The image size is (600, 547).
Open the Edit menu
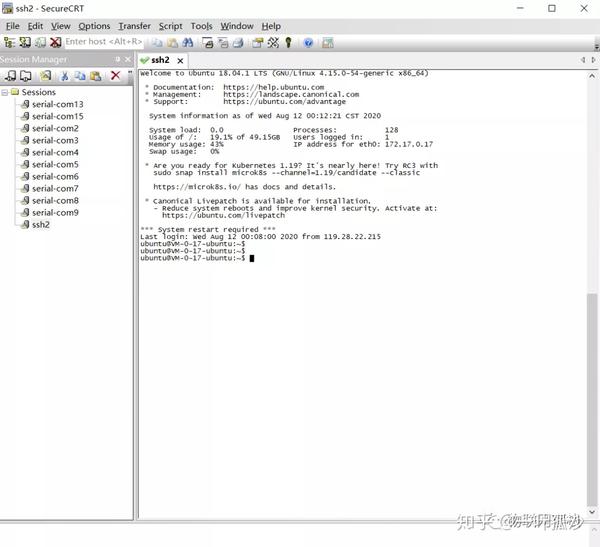tap(35, 26)
